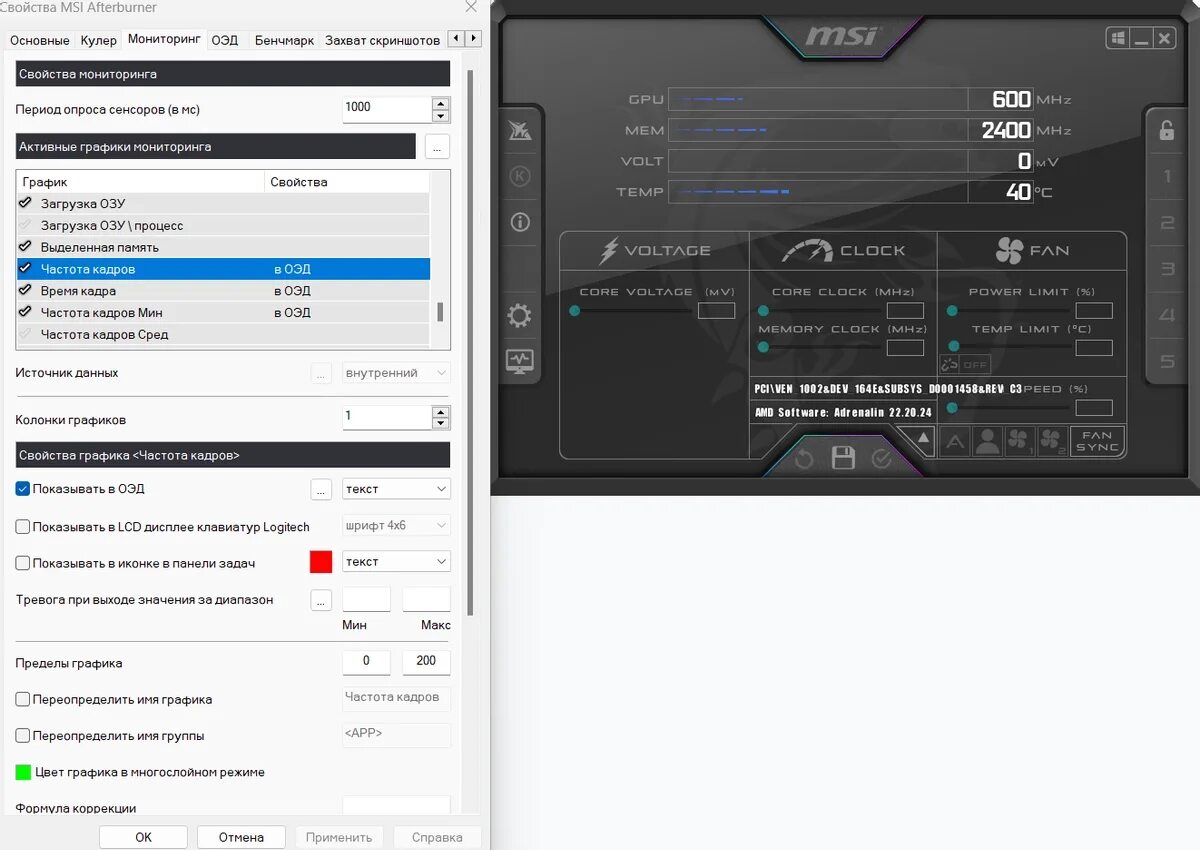The height and width of the screenshot is (850, 1200).
Task: Click the ellipsis button beside alarm range
Action: pos(321,600)
